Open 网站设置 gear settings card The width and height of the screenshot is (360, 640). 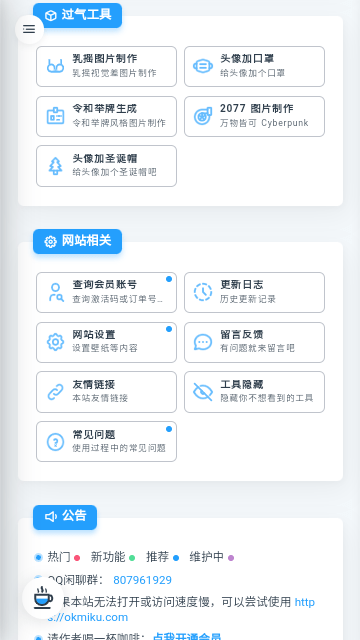point(107,342)
